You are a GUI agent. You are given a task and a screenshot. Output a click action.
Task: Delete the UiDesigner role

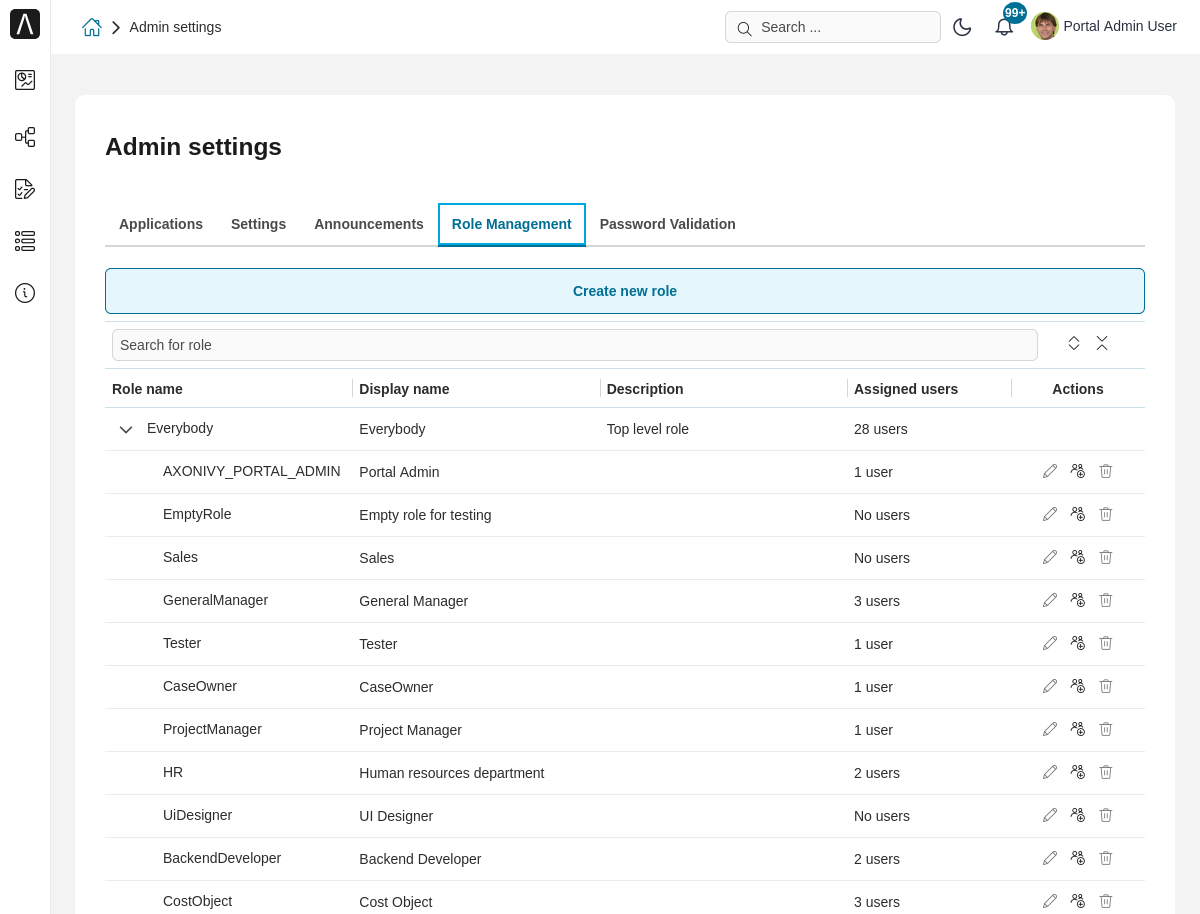(x=1106, y=815)
